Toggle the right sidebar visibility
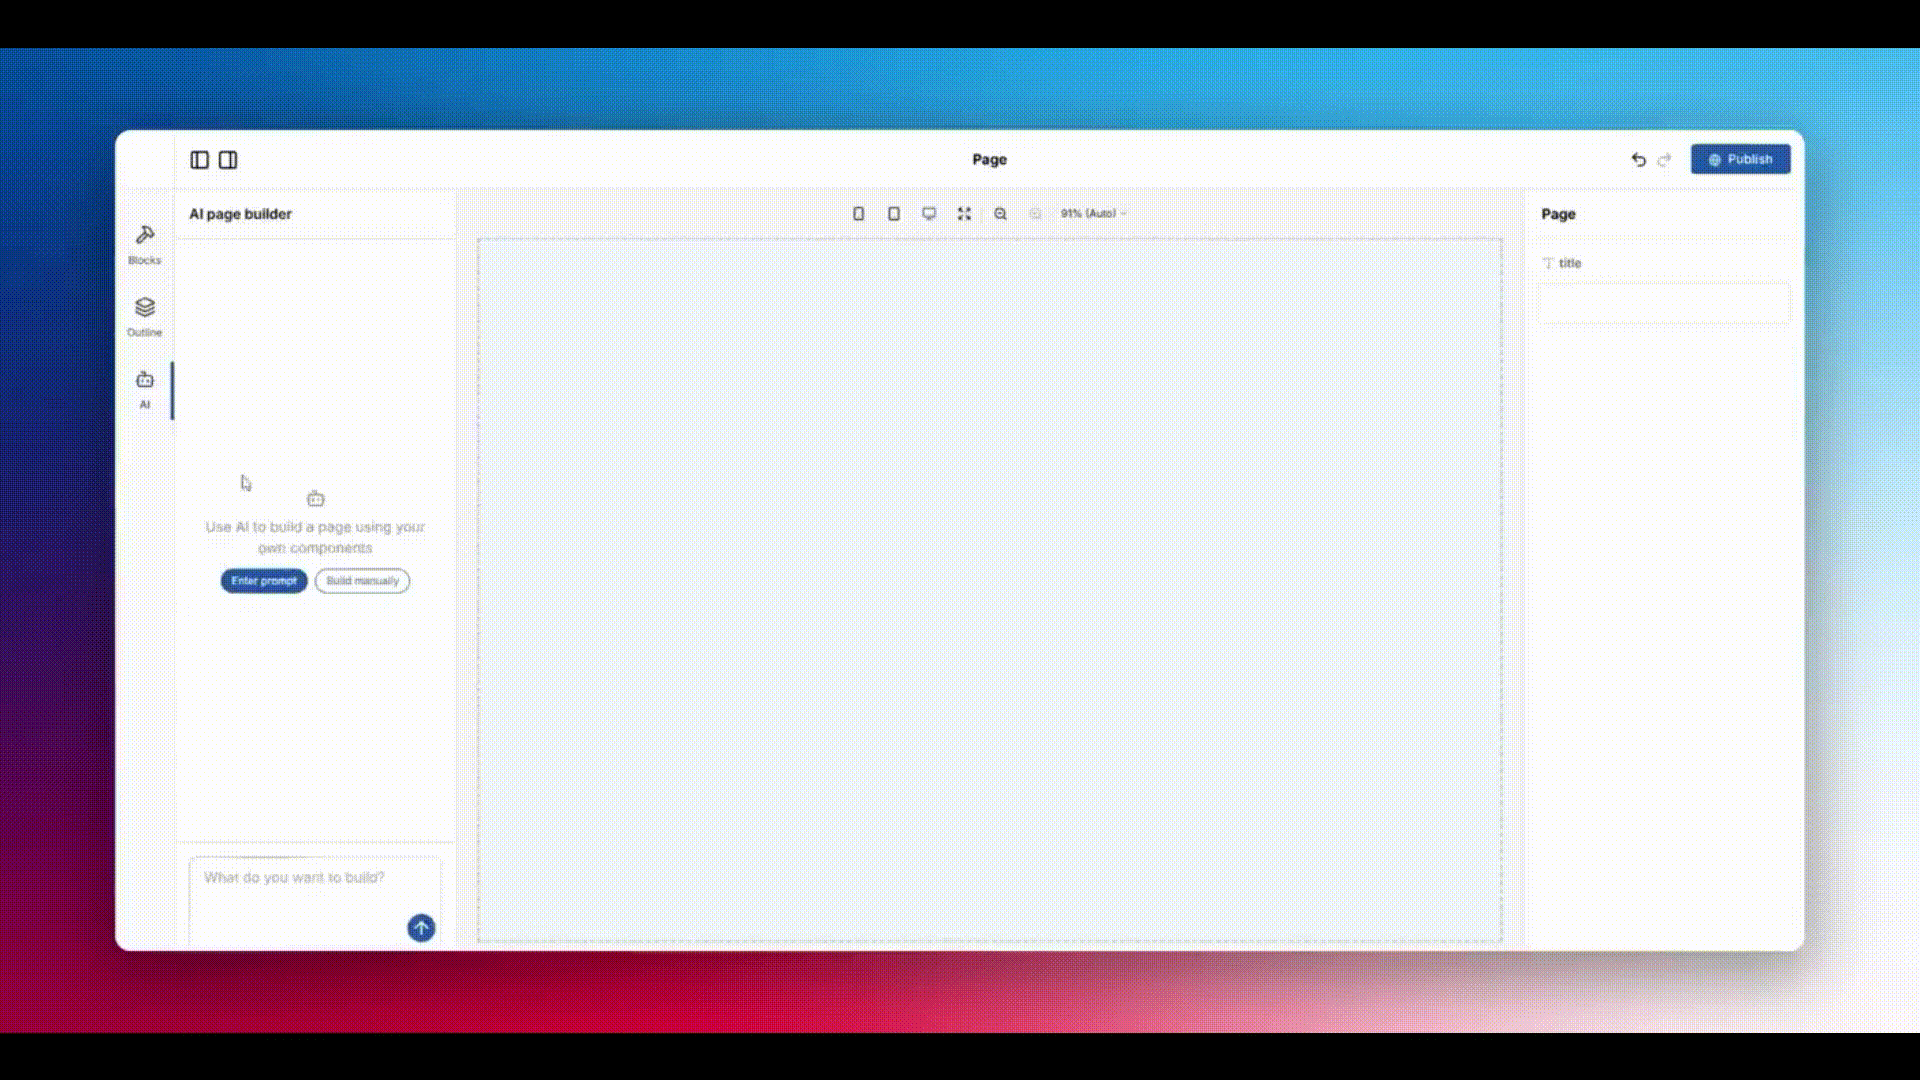The width and height of the screenshot is (1920, 1080). [228, 160]
